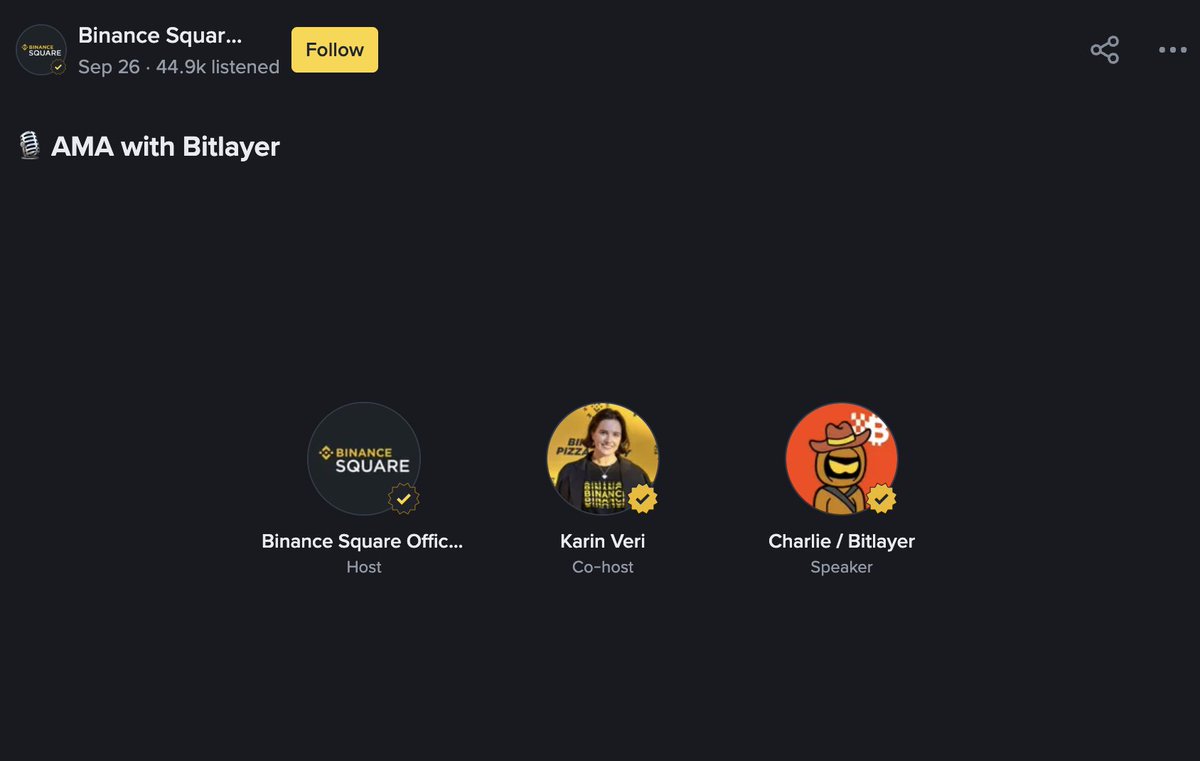This screenshot has width=1200, height=761.
Task: Click the Sep 26 · 44.9k listened text
Action: point(179,67)
